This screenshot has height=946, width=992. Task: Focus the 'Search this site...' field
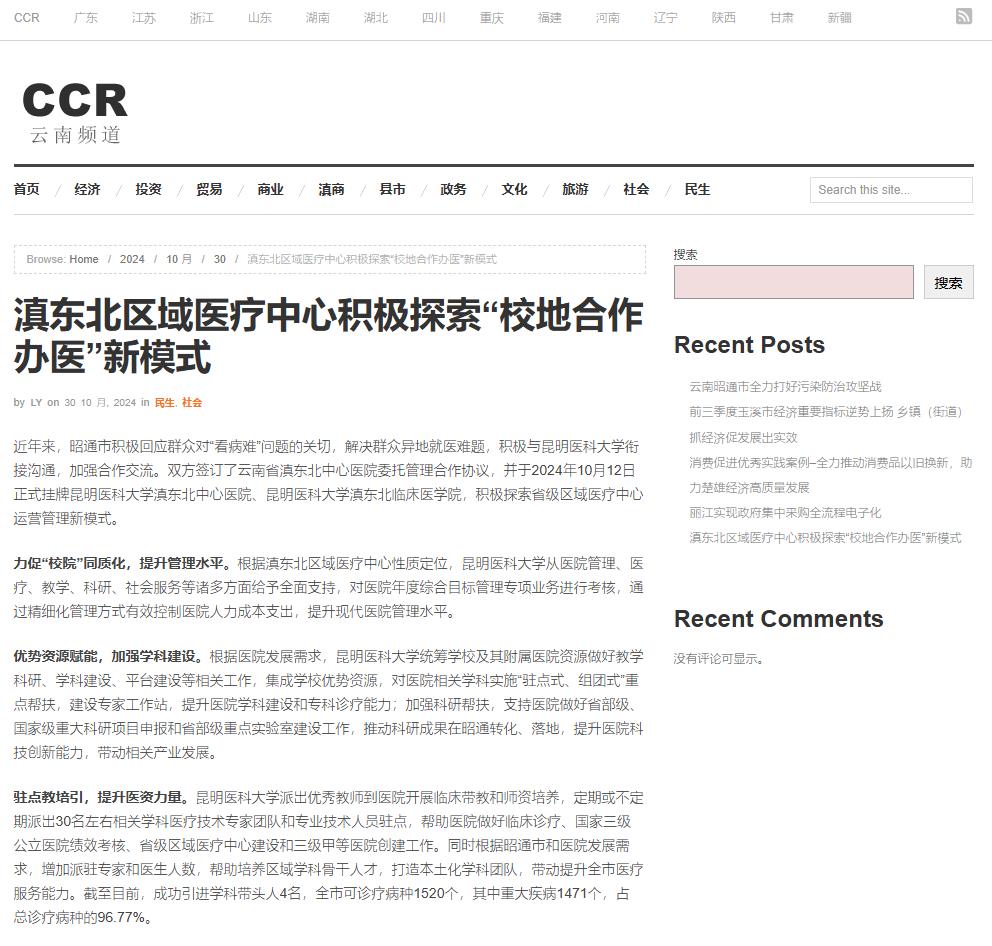tap(891, 190)
